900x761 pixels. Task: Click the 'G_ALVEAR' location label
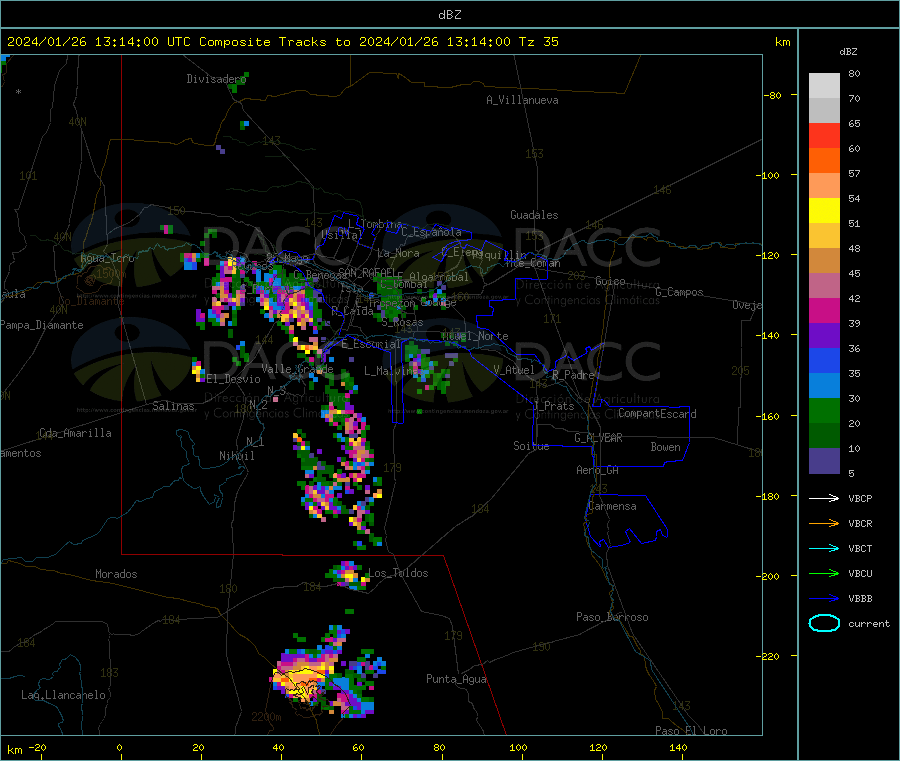(x=598, y=438)
